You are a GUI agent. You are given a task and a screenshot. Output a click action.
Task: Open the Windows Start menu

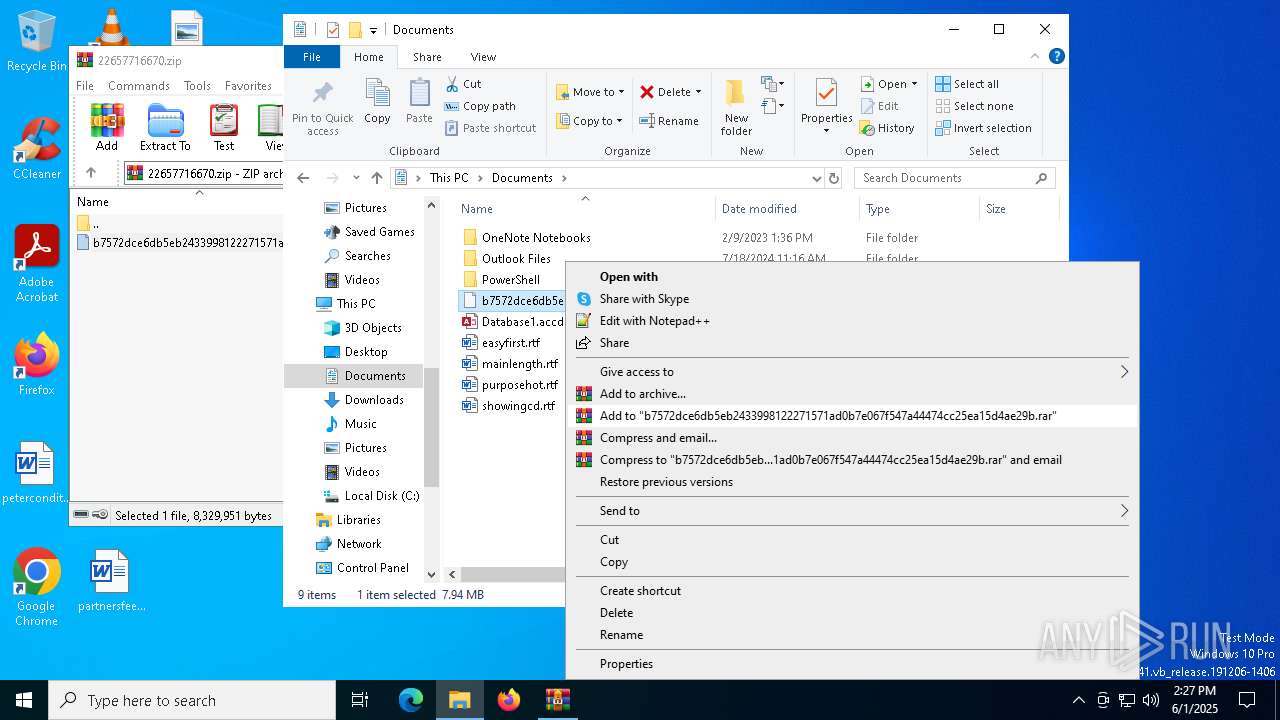coord(24,700)
